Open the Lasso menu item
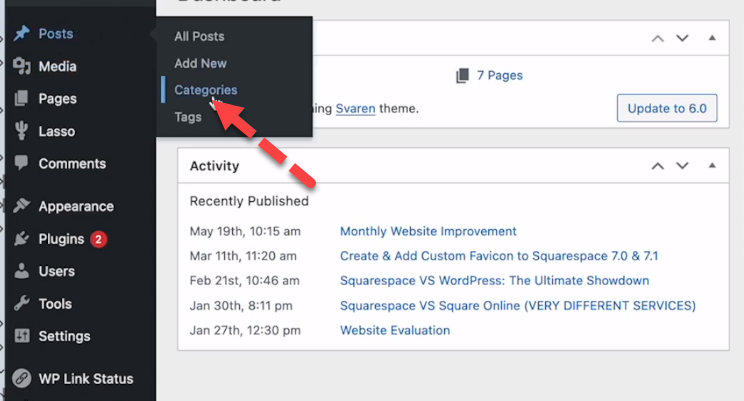744x401 pixels. click(56, 131)
